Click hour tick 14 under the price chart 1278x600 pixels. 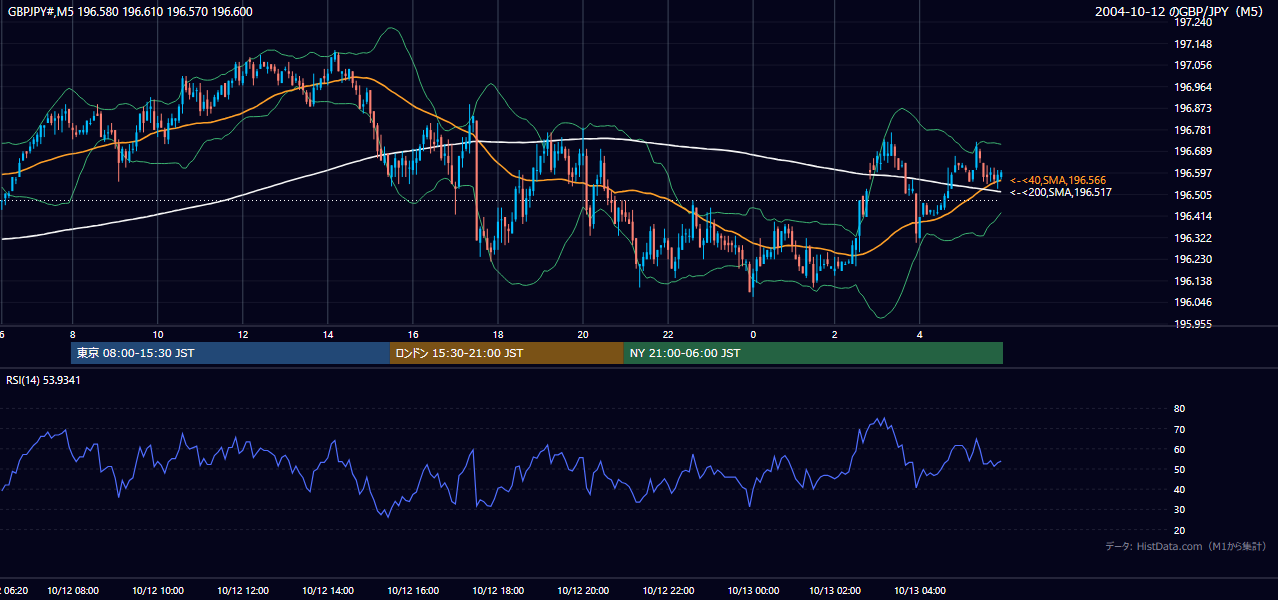coord(327,334)
